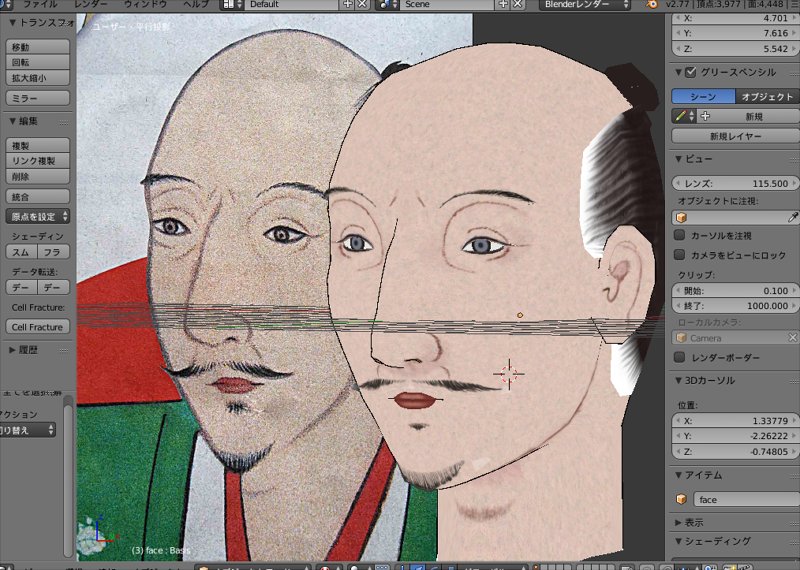Open the screen layout browser icon
800x570 pixels.
point(233,5)
